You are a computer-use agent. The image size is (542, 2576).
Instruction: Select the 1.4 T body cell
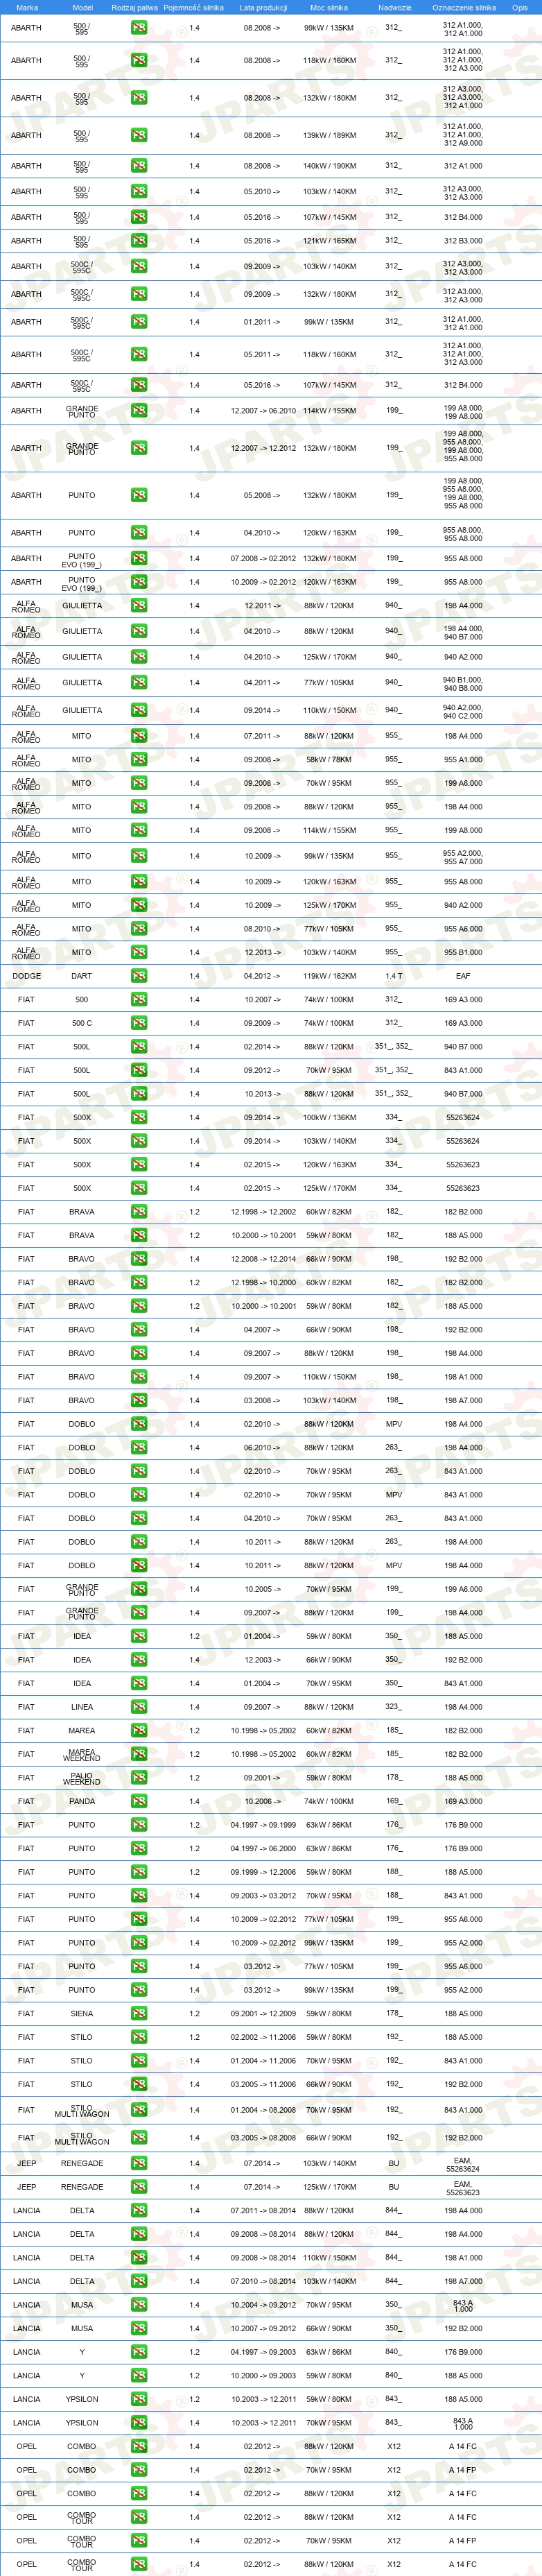tap(394, 976)
